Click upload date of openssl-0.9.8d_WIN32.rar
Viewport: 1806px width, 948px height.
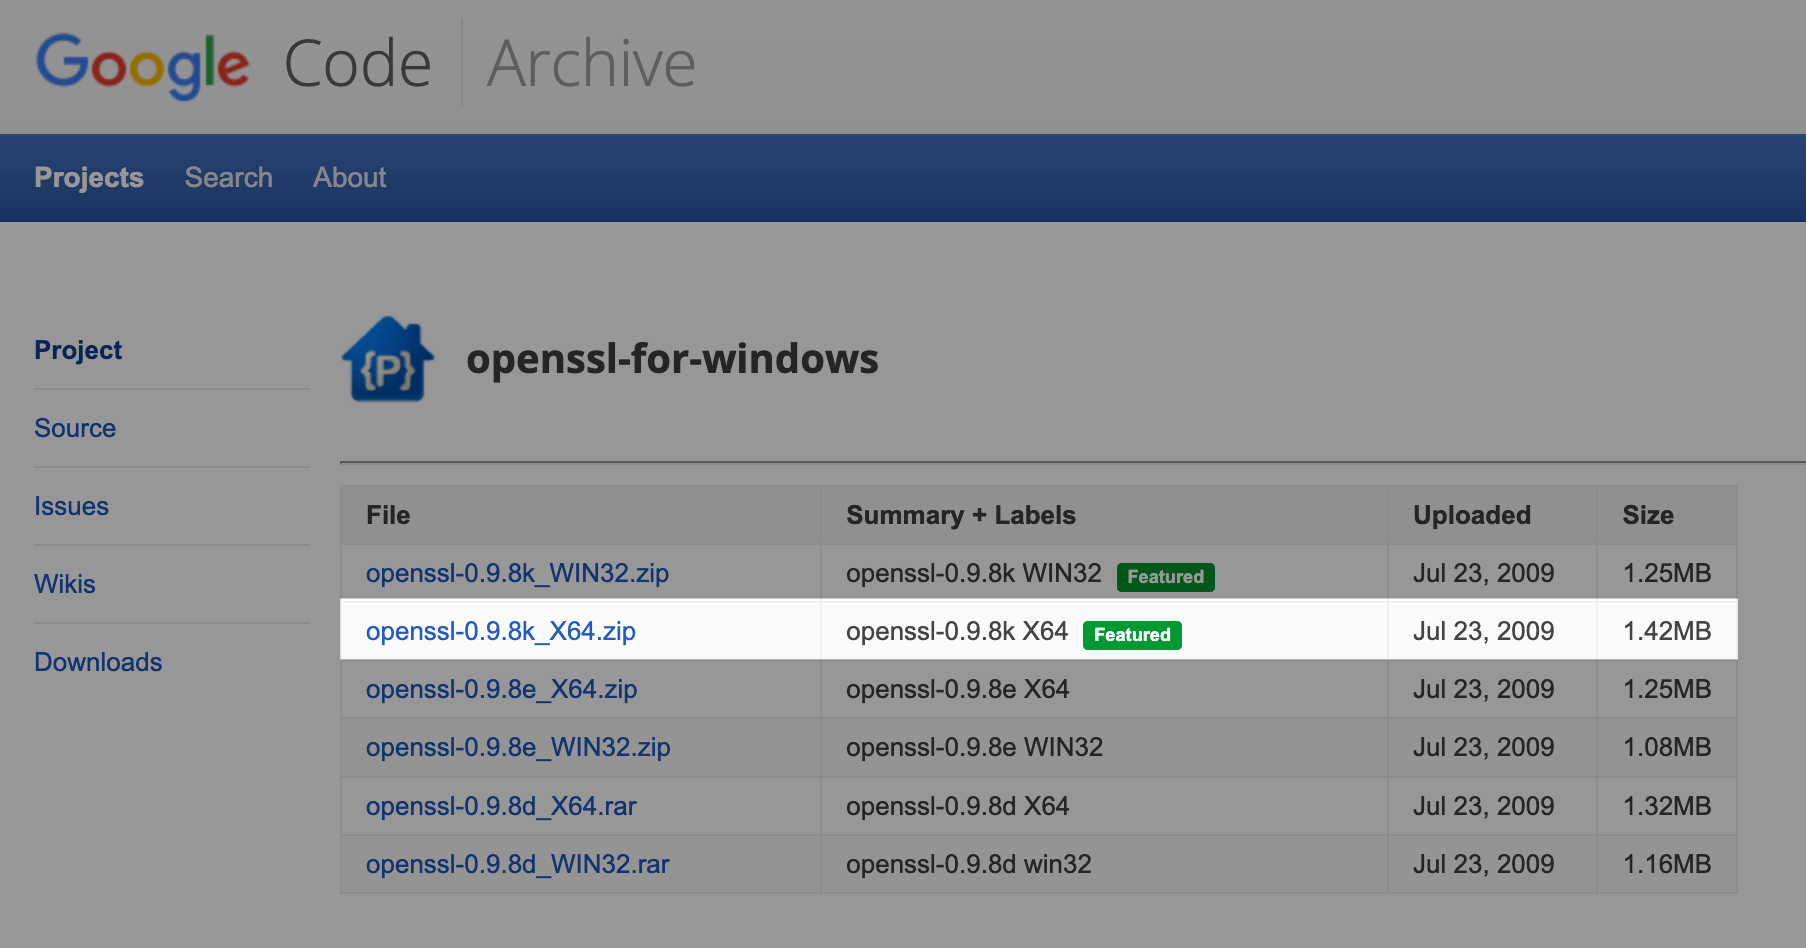[x=1484, y=864]
